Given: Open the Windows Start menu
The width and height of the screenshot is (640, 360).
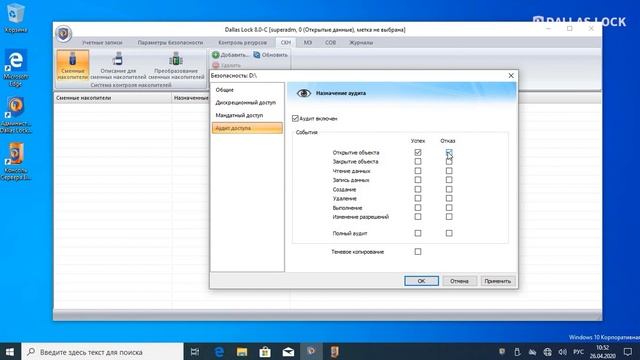Looking at the screenshot, I should click(10, 352).
